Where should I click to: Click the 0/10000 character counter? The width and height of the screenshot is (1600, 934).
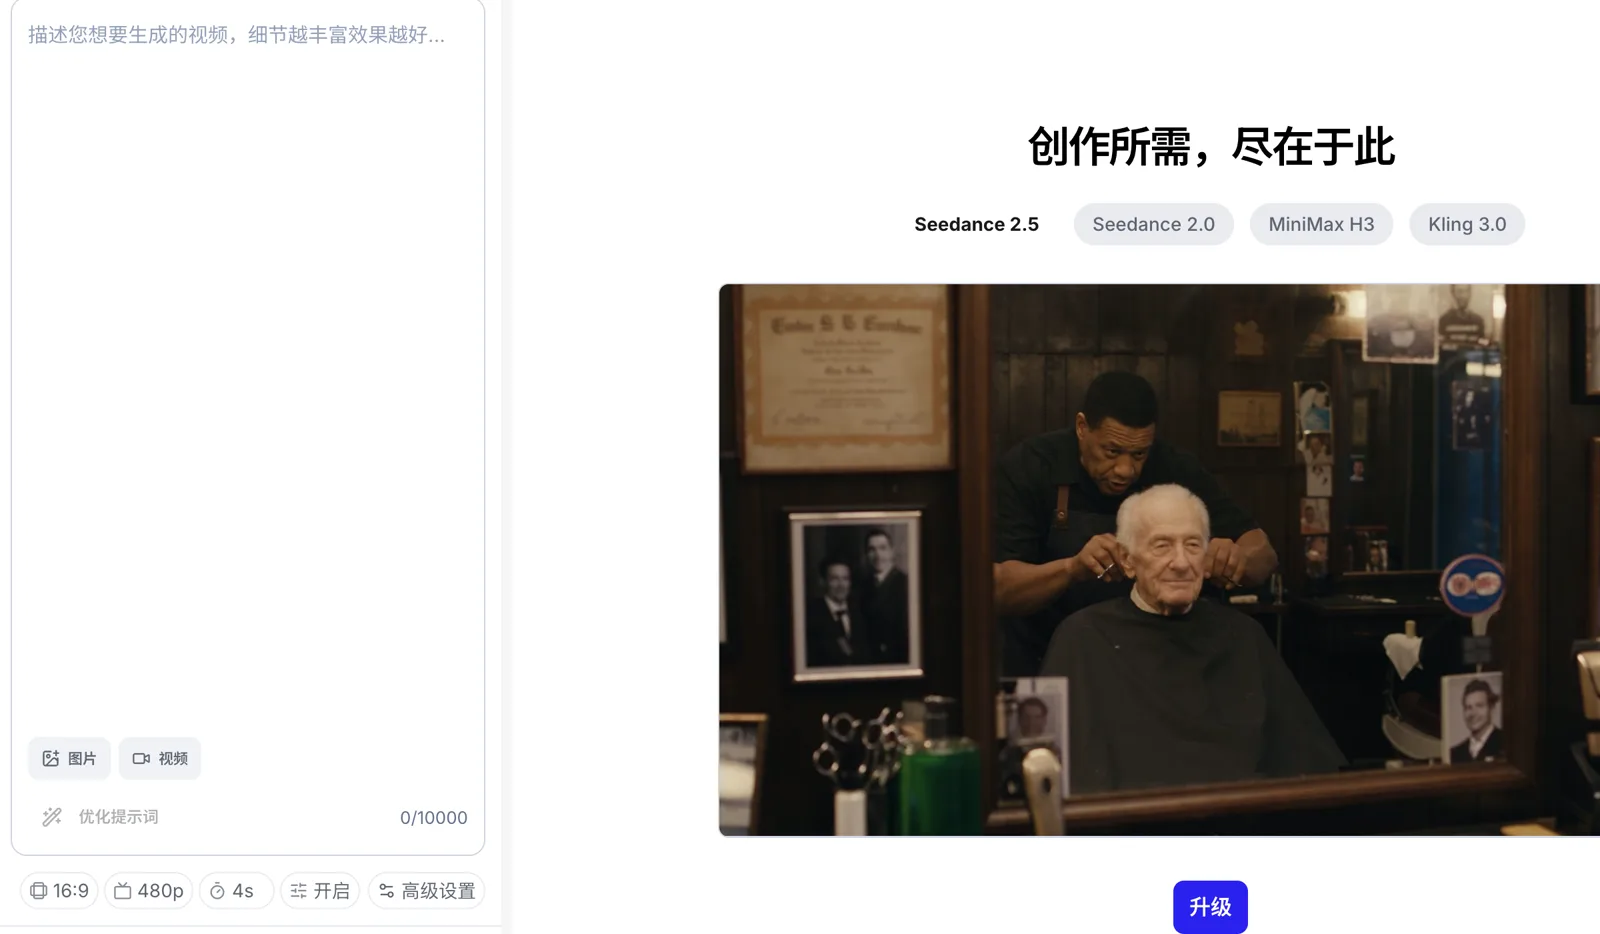434,818
